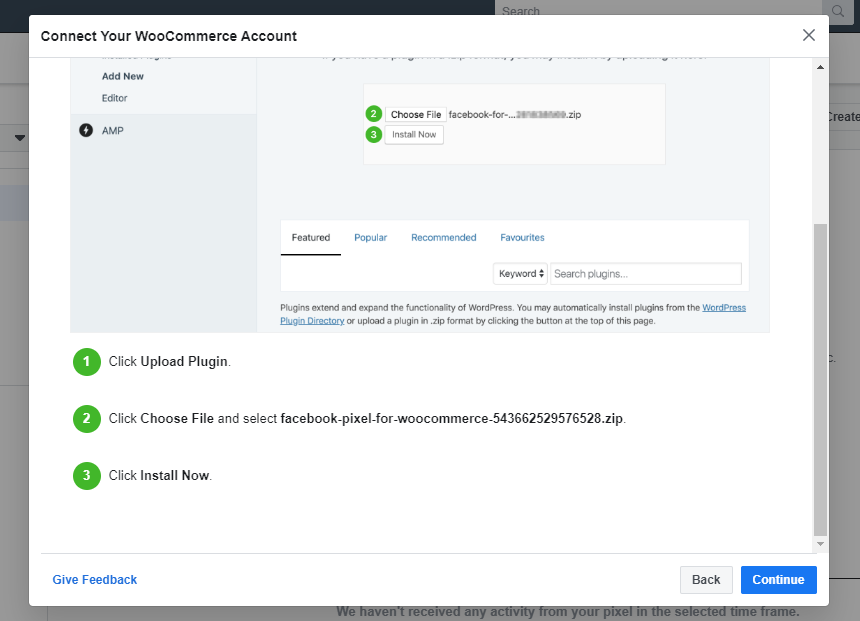Click Add New in the plugins sidebar

tap(122, 76)
